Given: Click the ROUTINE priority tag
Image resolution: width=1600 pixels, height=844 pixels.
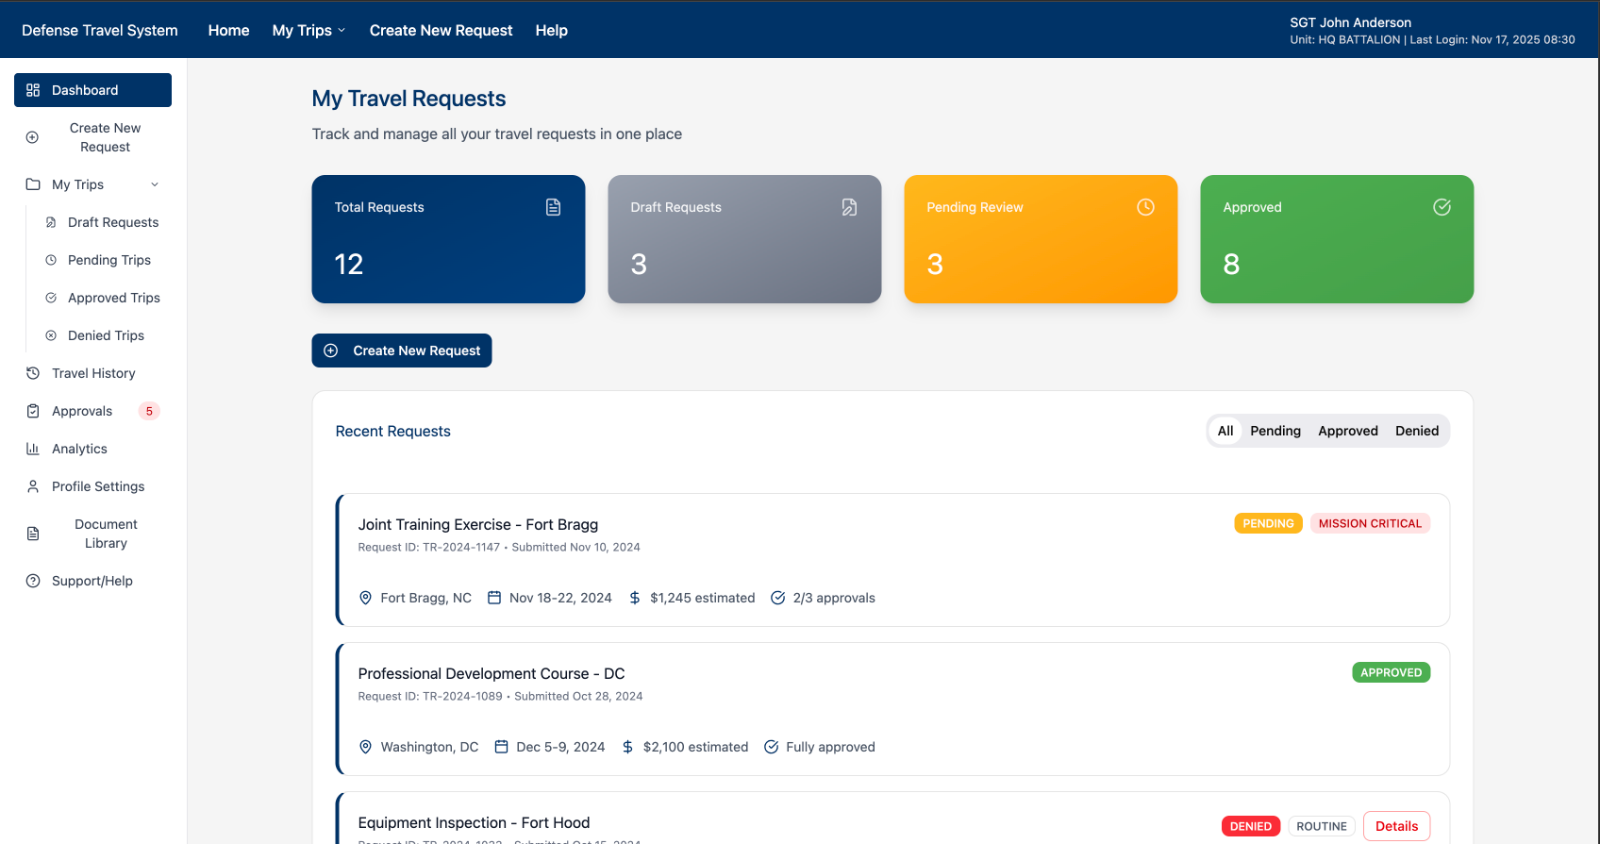Looking at the screenshot, I should (1321, 826).
